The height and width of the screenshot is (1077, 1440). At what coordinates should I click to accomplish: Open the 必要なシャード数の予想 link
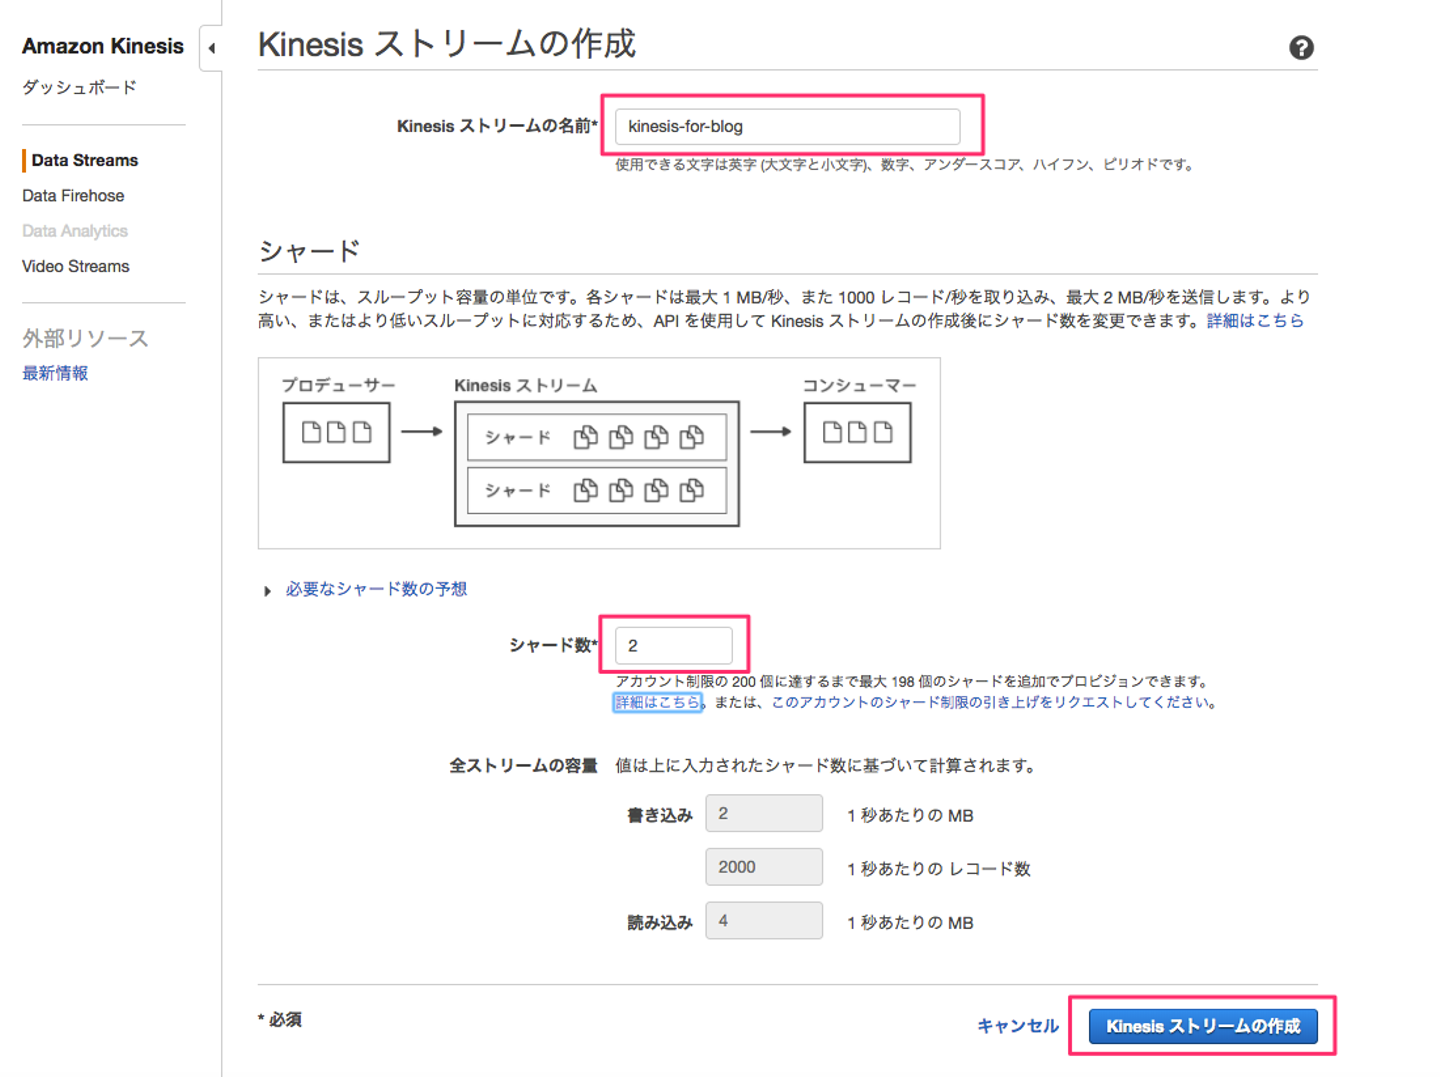(x=376, y=589)
